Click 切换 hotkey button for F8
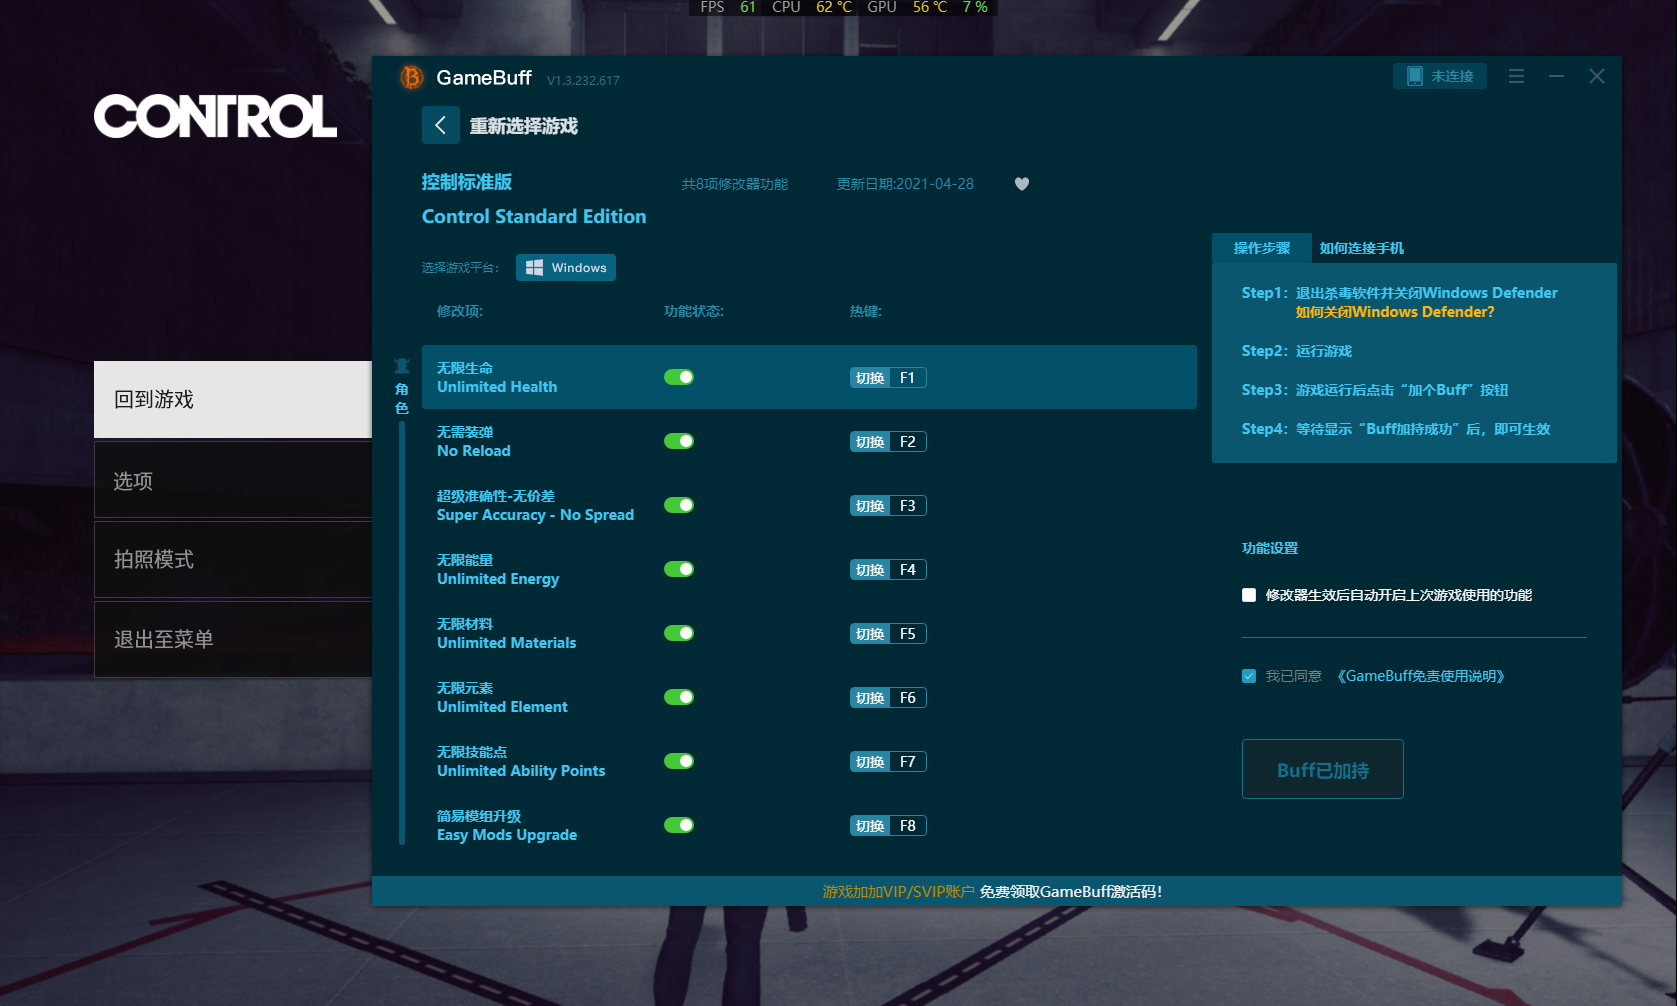The image size is (1677, 1006). [870, 826]
